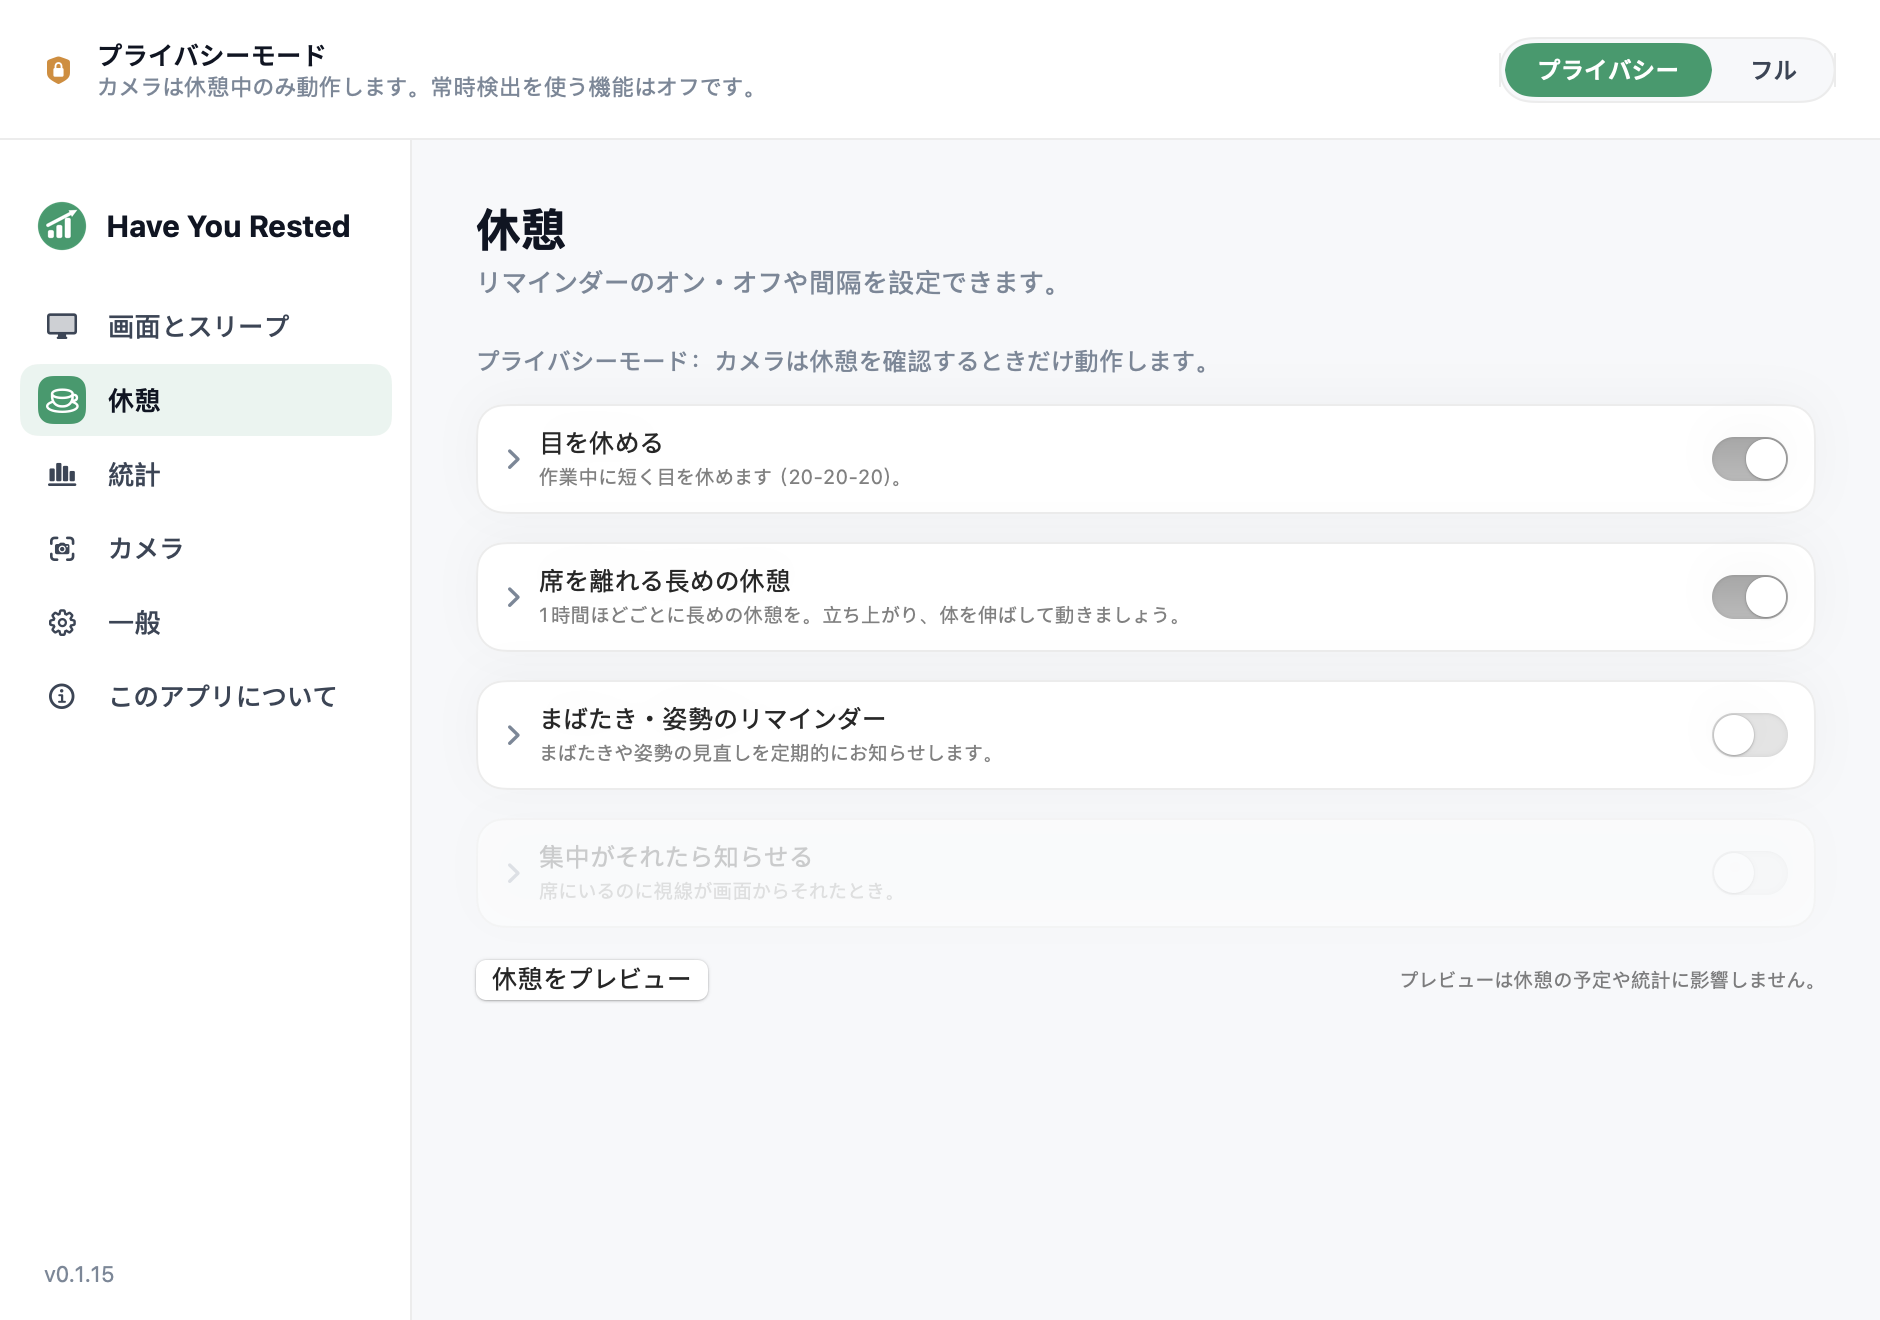This screenshot has width=1880, height=1320.
Task: Click プレビューは休憩の予定や統計に影響しません note
Action: (1608, 980)
